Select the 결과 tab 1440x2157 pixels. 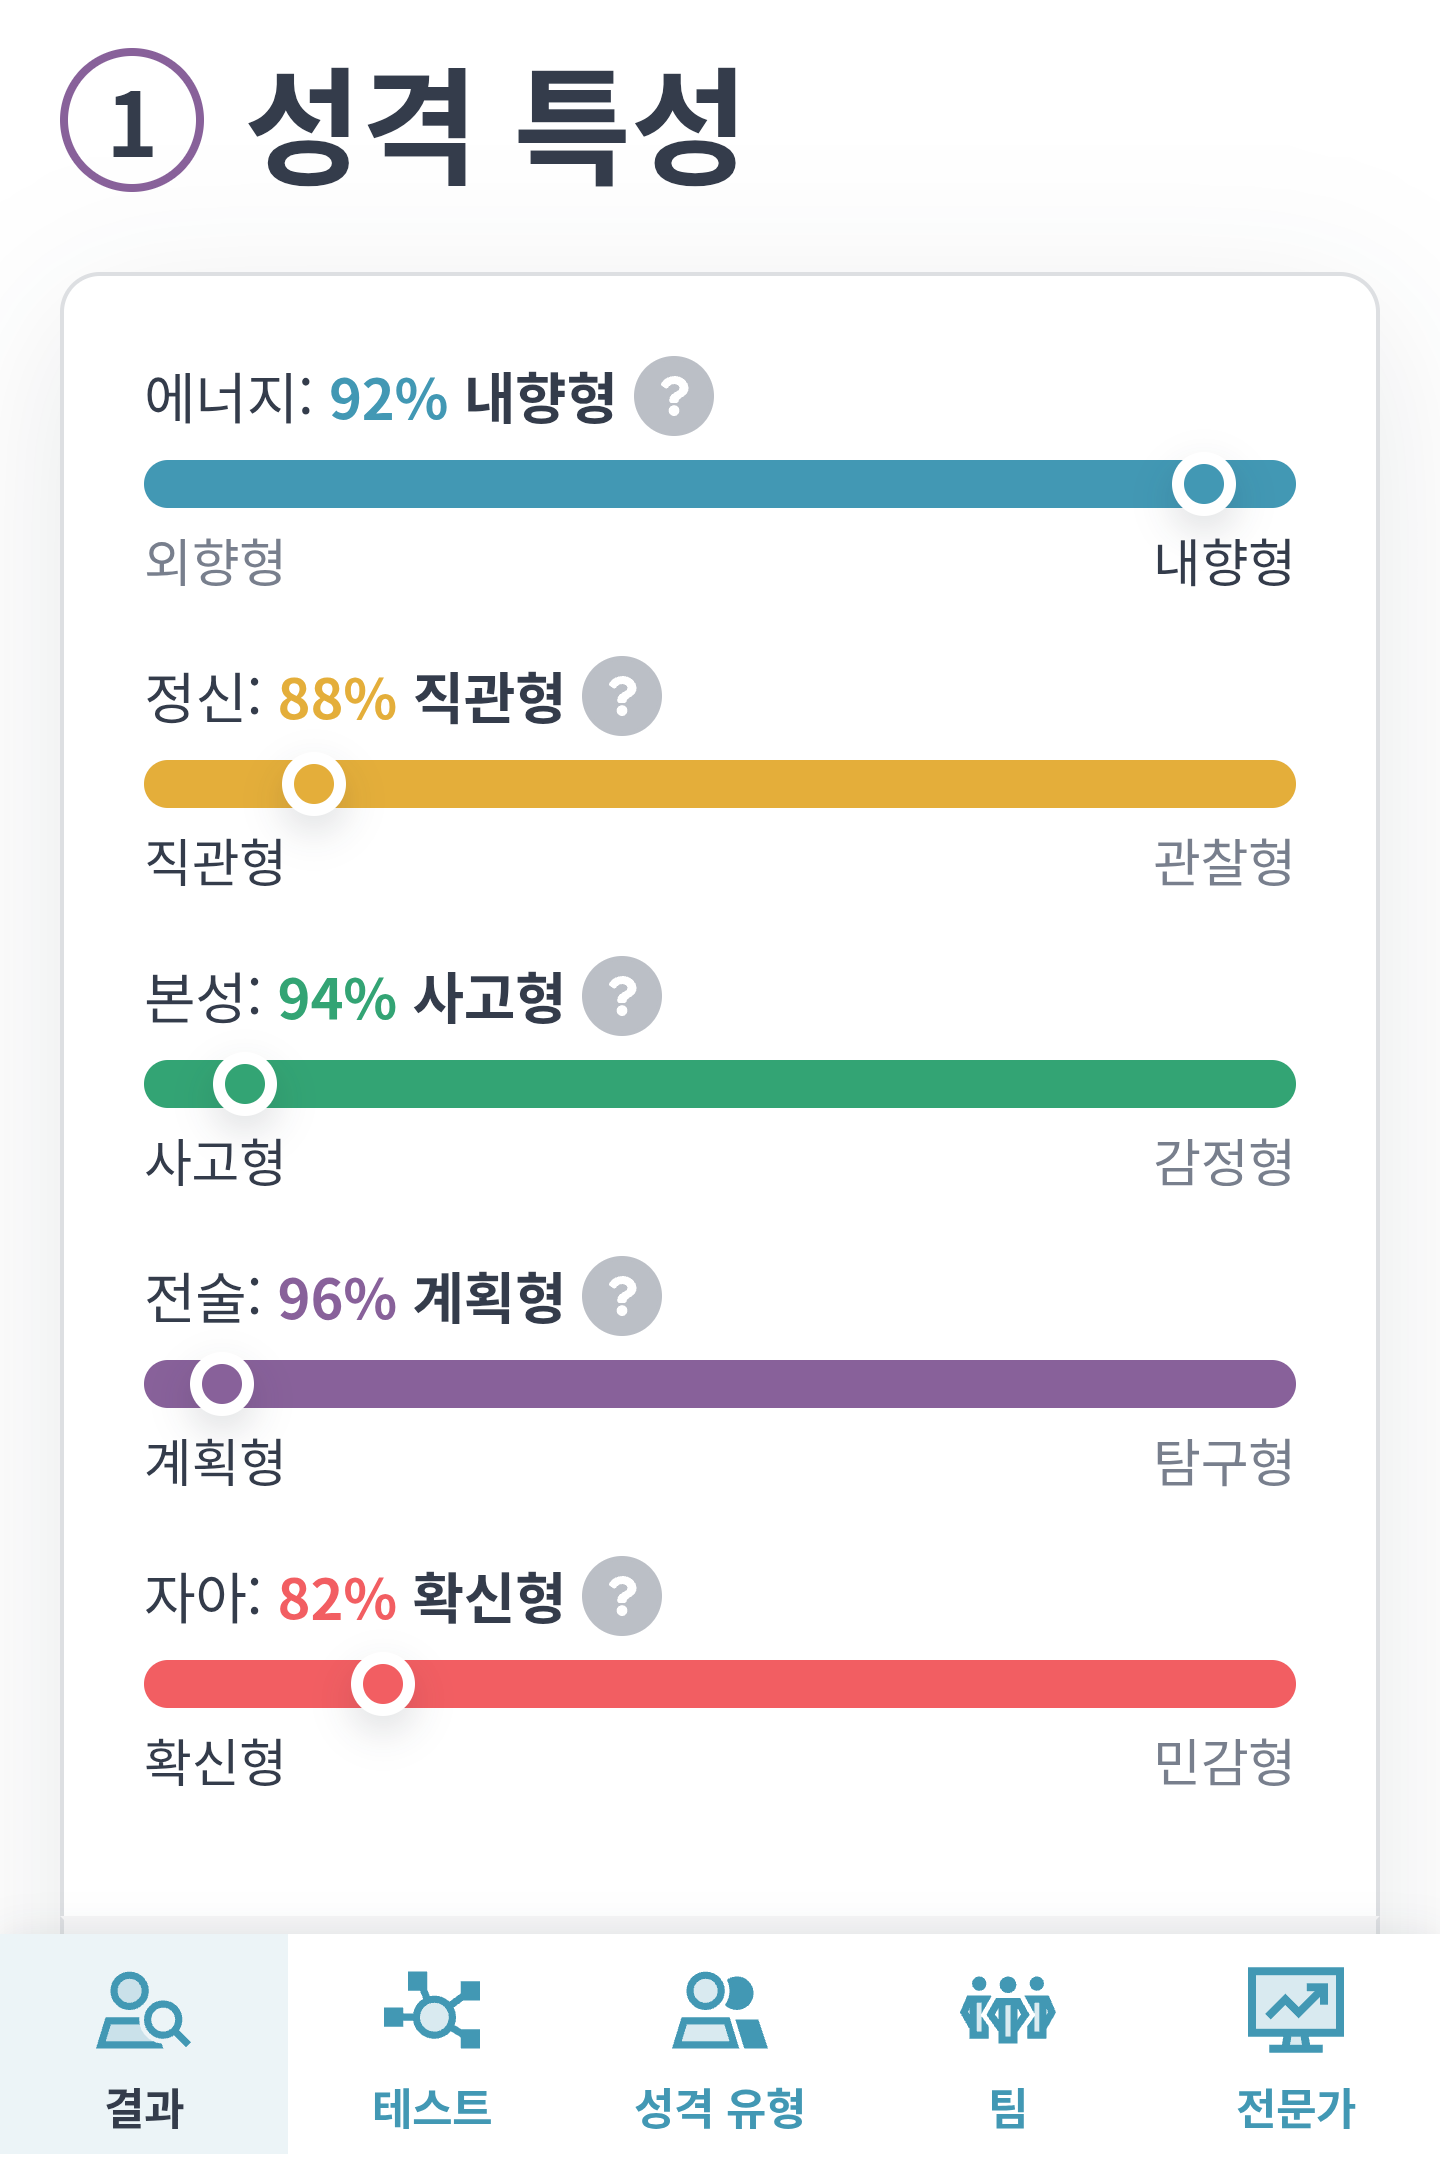click(x=144, y=2044)
